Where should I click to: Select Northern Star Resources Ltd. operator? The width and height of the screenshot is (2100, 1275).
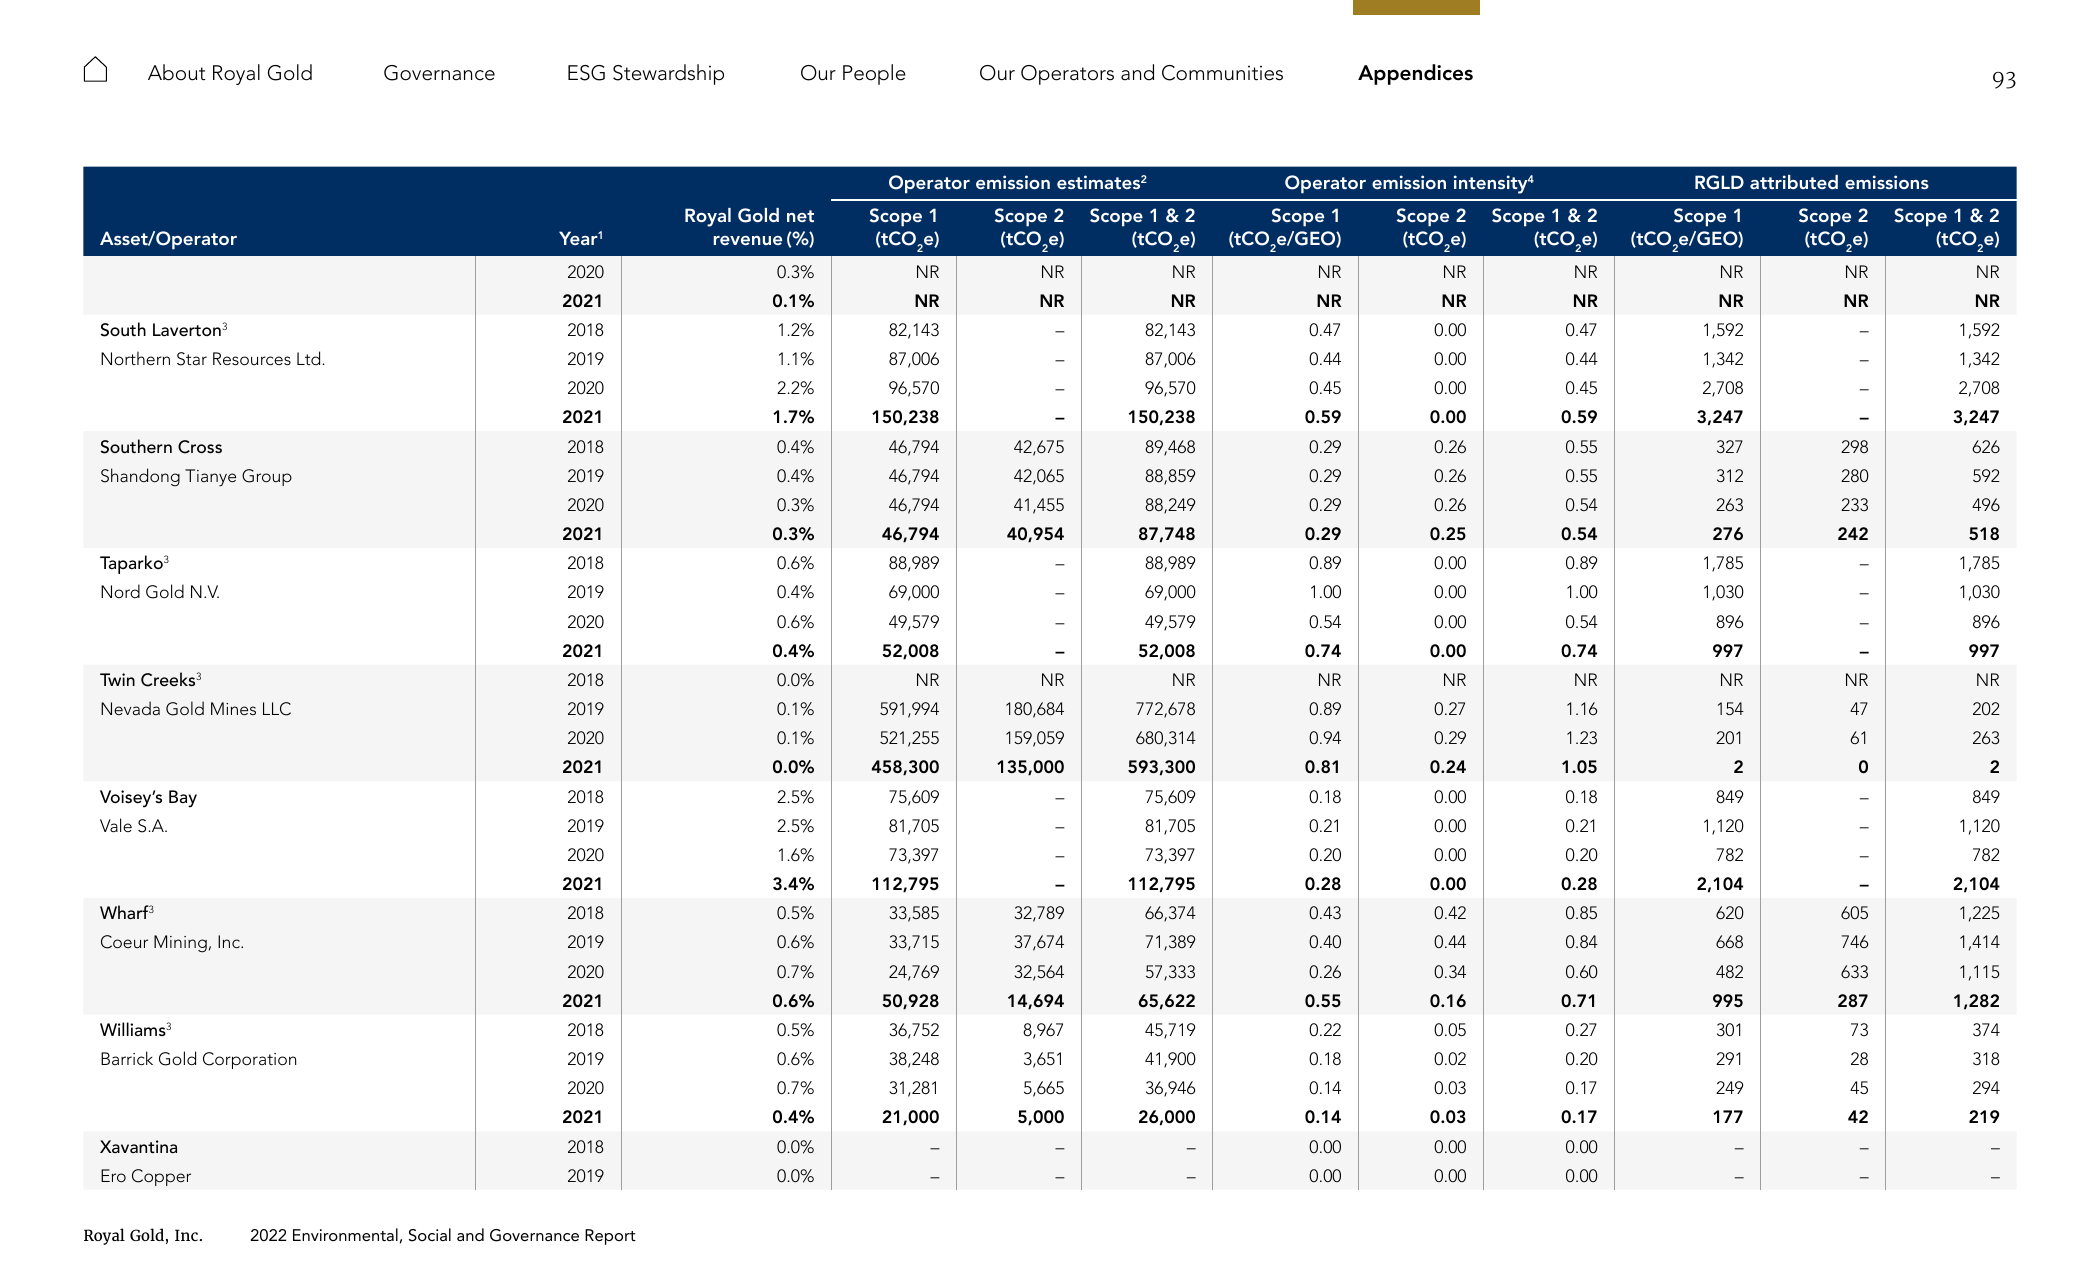212,359
